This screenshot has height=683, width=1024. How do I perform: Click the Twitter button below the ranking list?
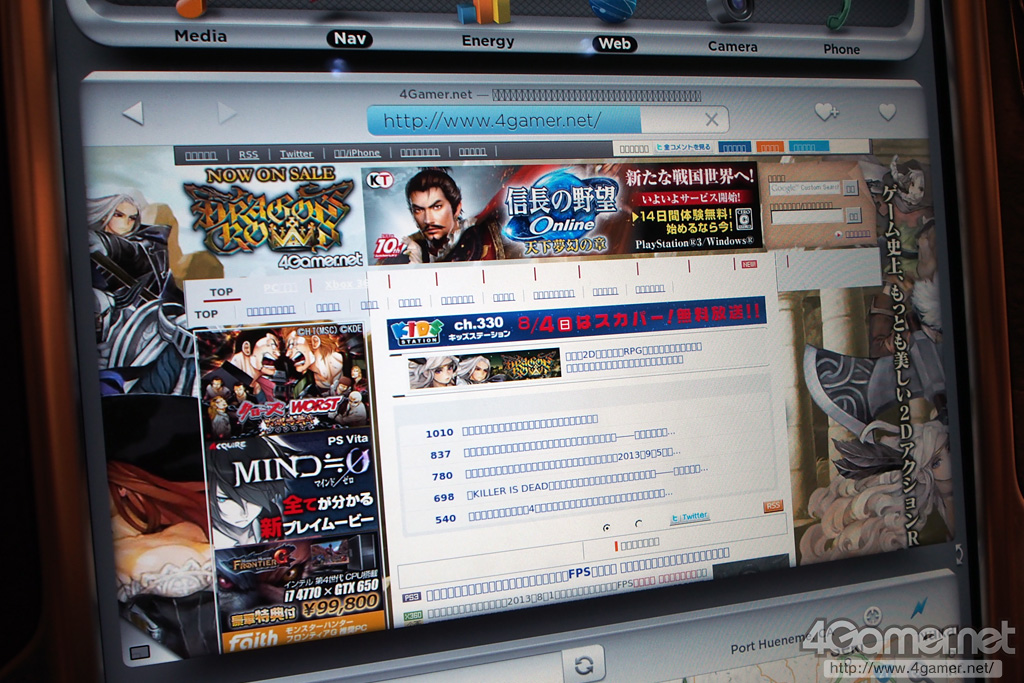point(690,516)
